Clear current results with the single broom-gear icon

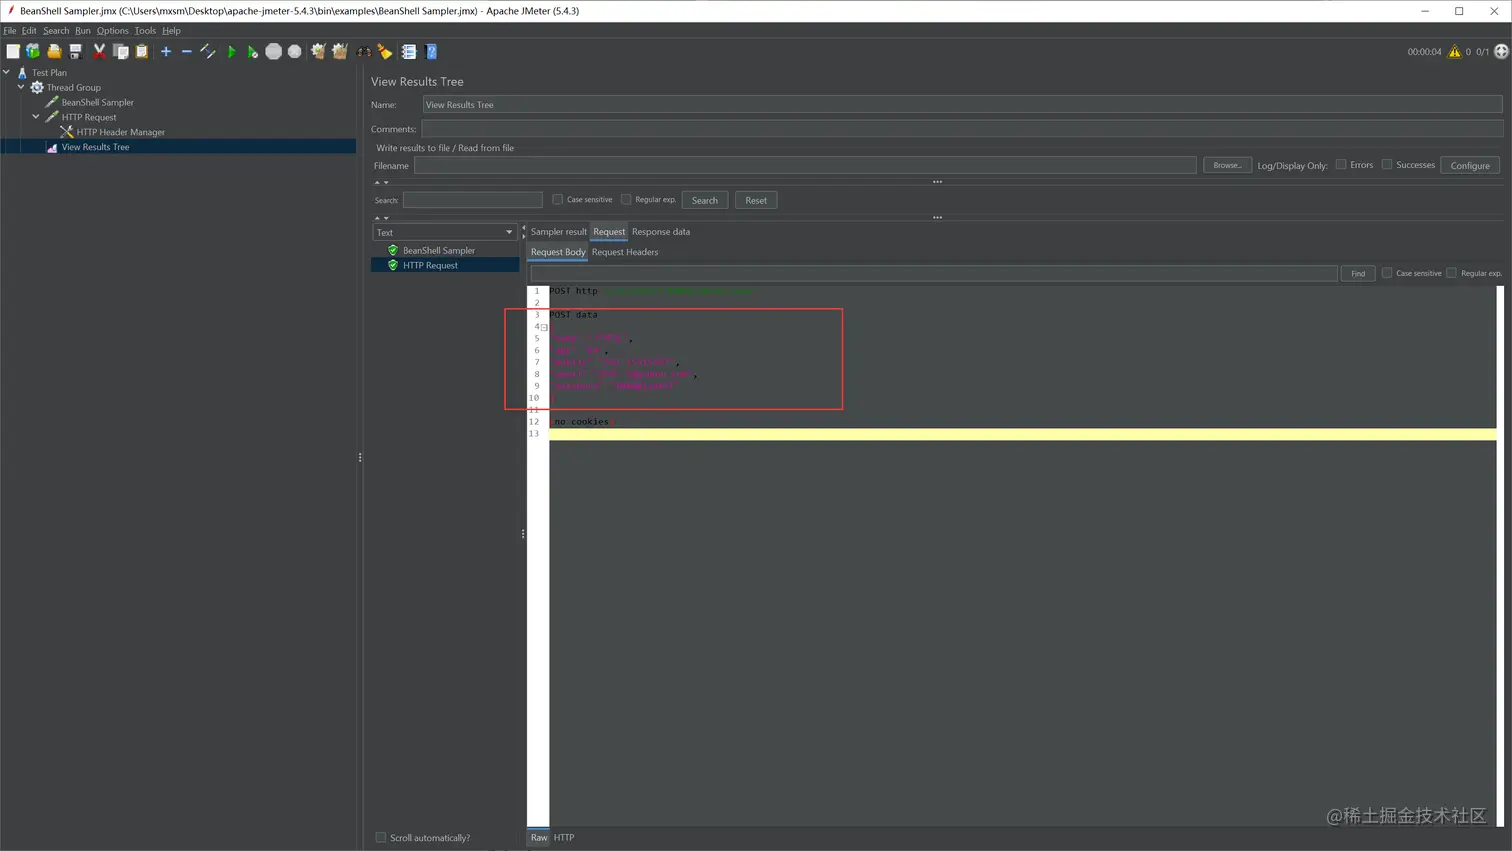click(318, 51)
